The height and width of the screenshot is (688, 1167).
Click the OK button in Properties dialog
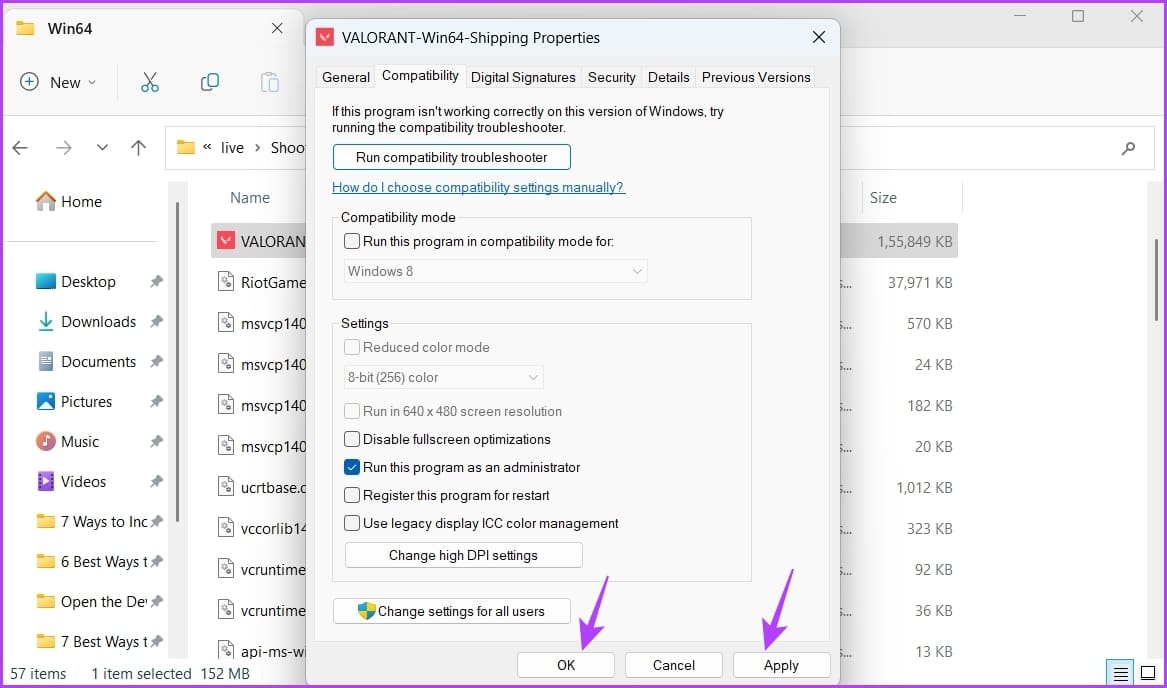[566, 665]
